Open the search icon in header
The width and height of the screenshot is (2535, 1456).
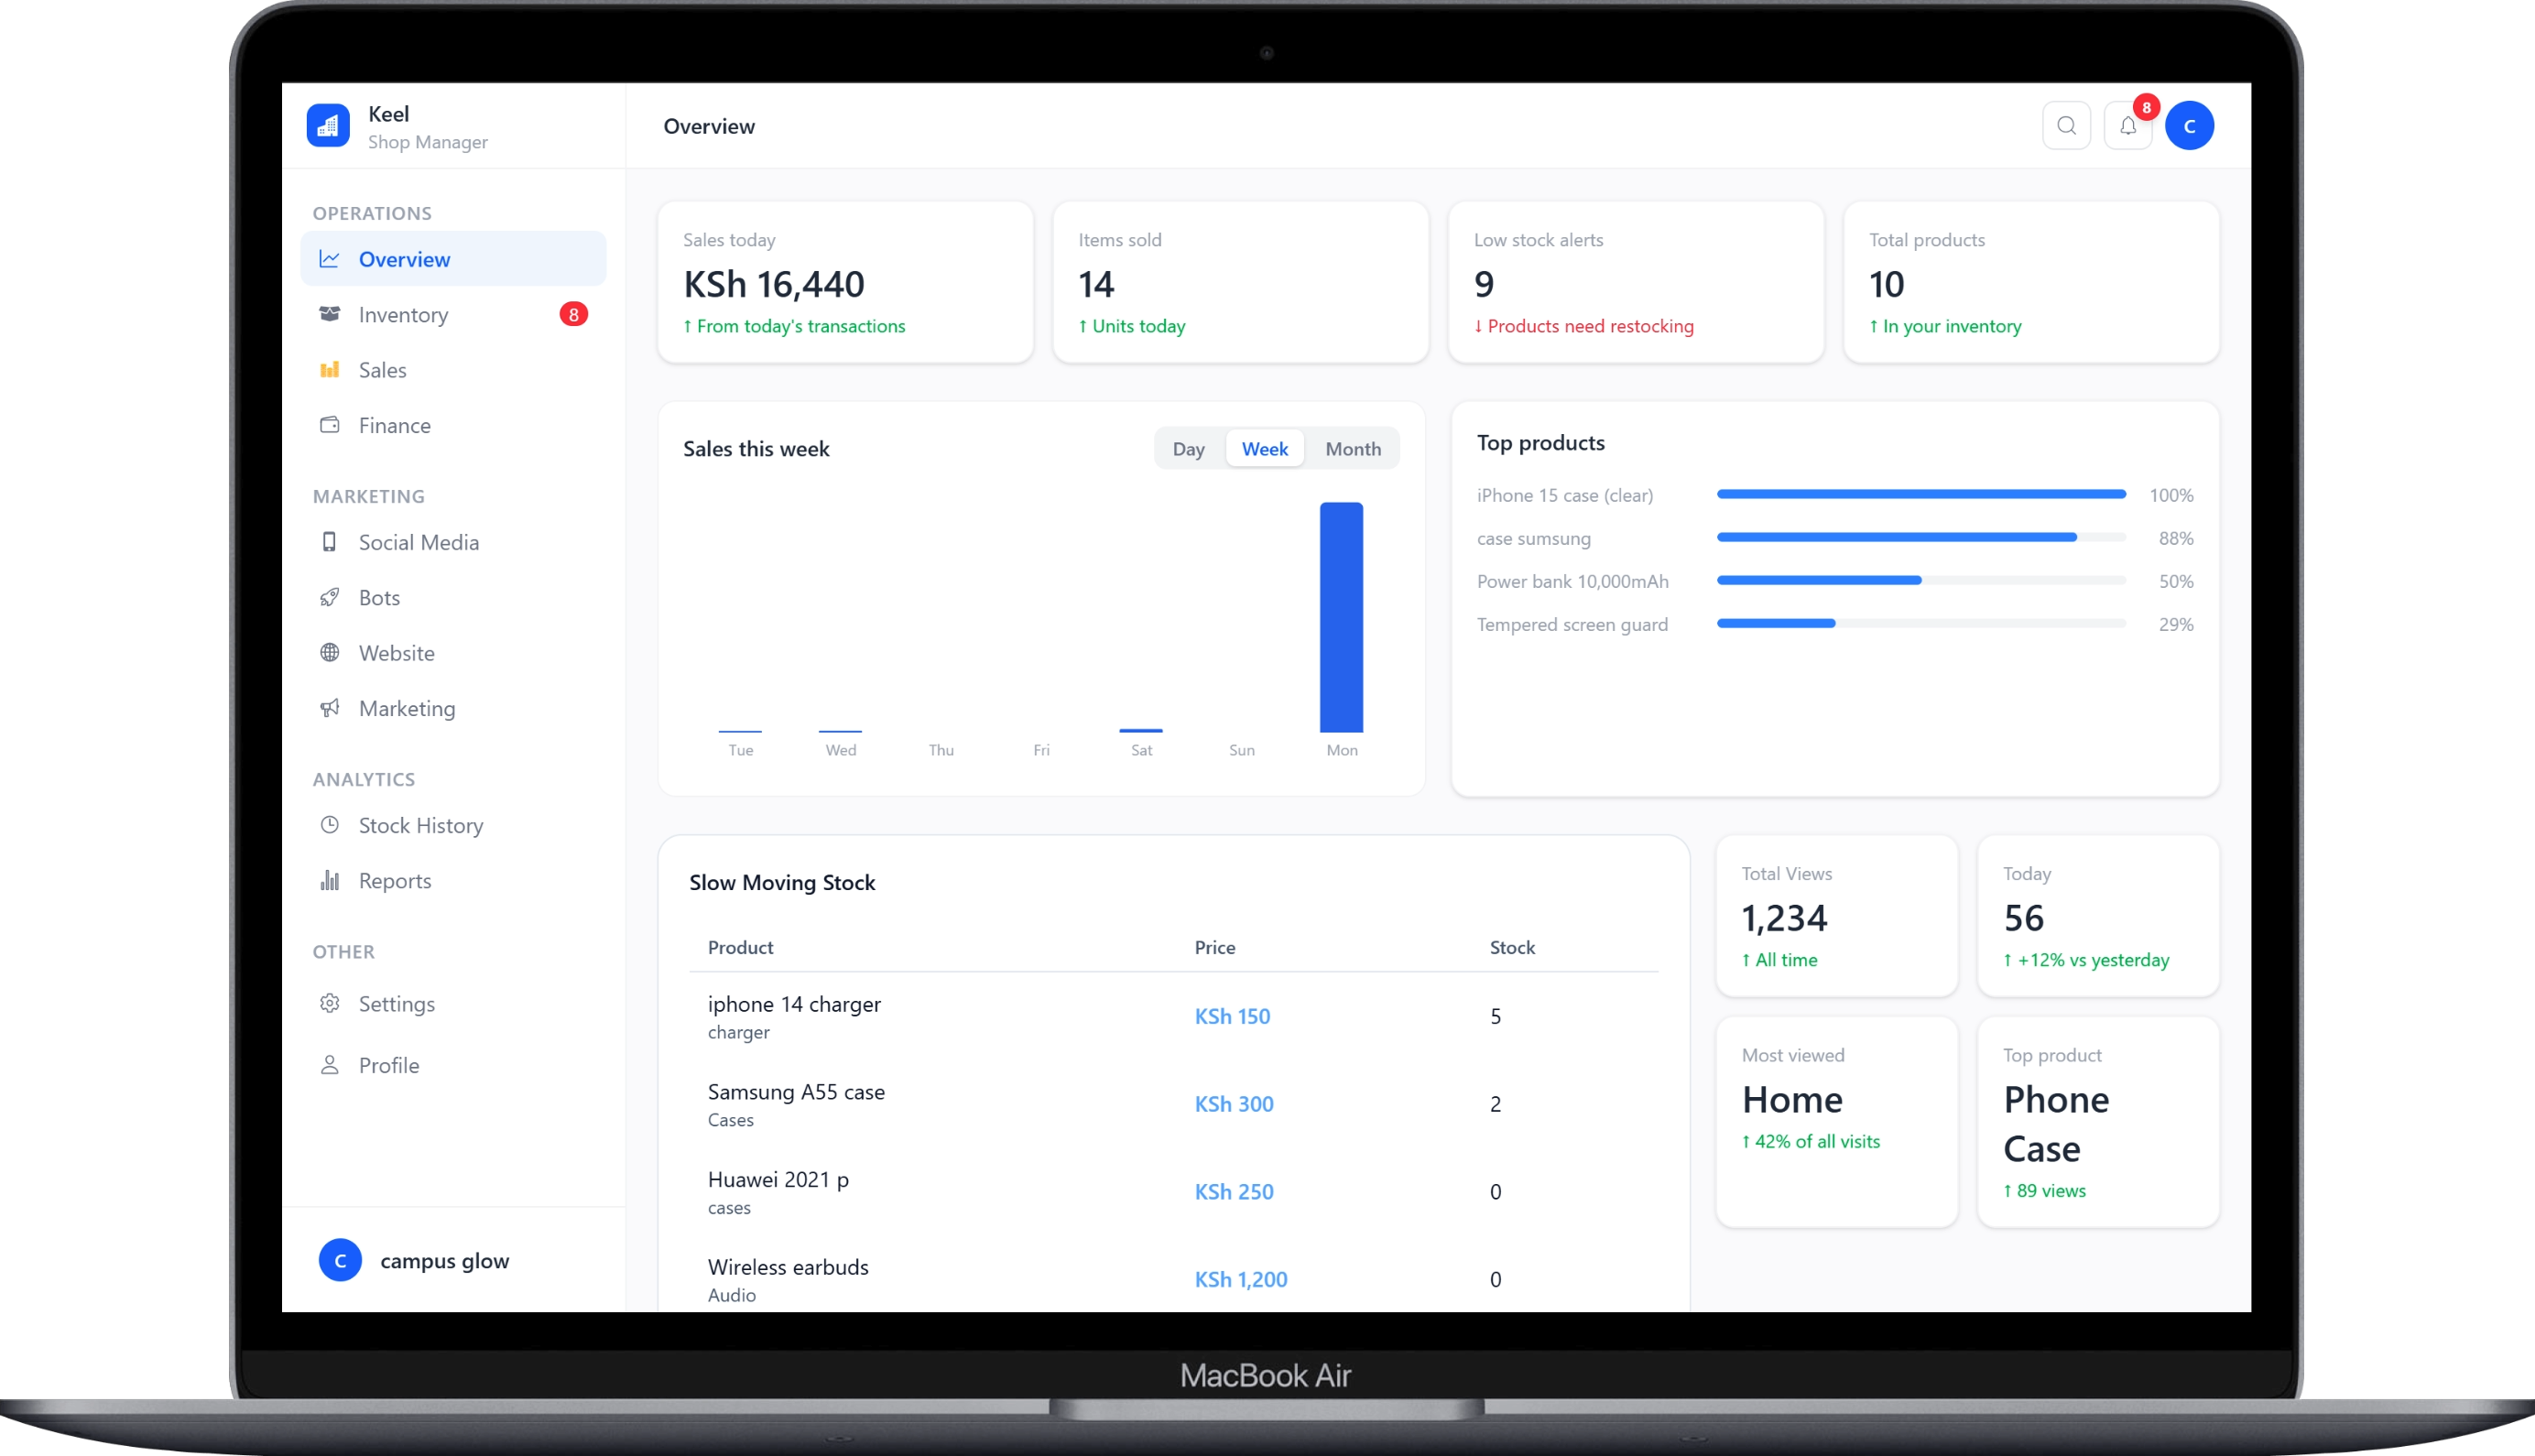2066,126
